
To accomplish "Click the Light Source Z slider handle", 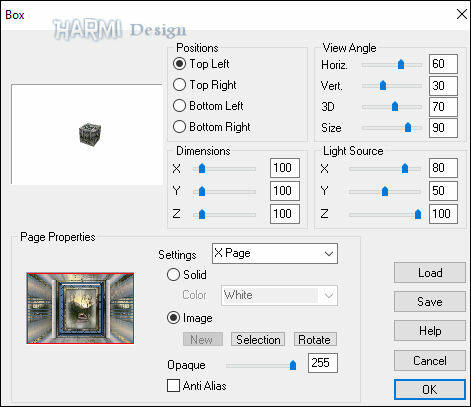I will (x=418, y=214).
